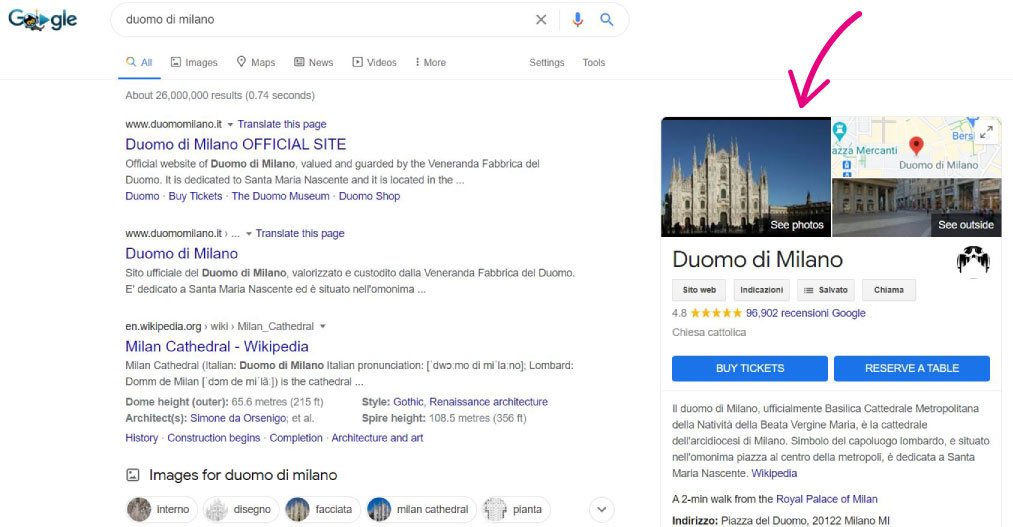The image size is (1013, 527).
Task: Click the Salvato button
Action: coord(826,290)
